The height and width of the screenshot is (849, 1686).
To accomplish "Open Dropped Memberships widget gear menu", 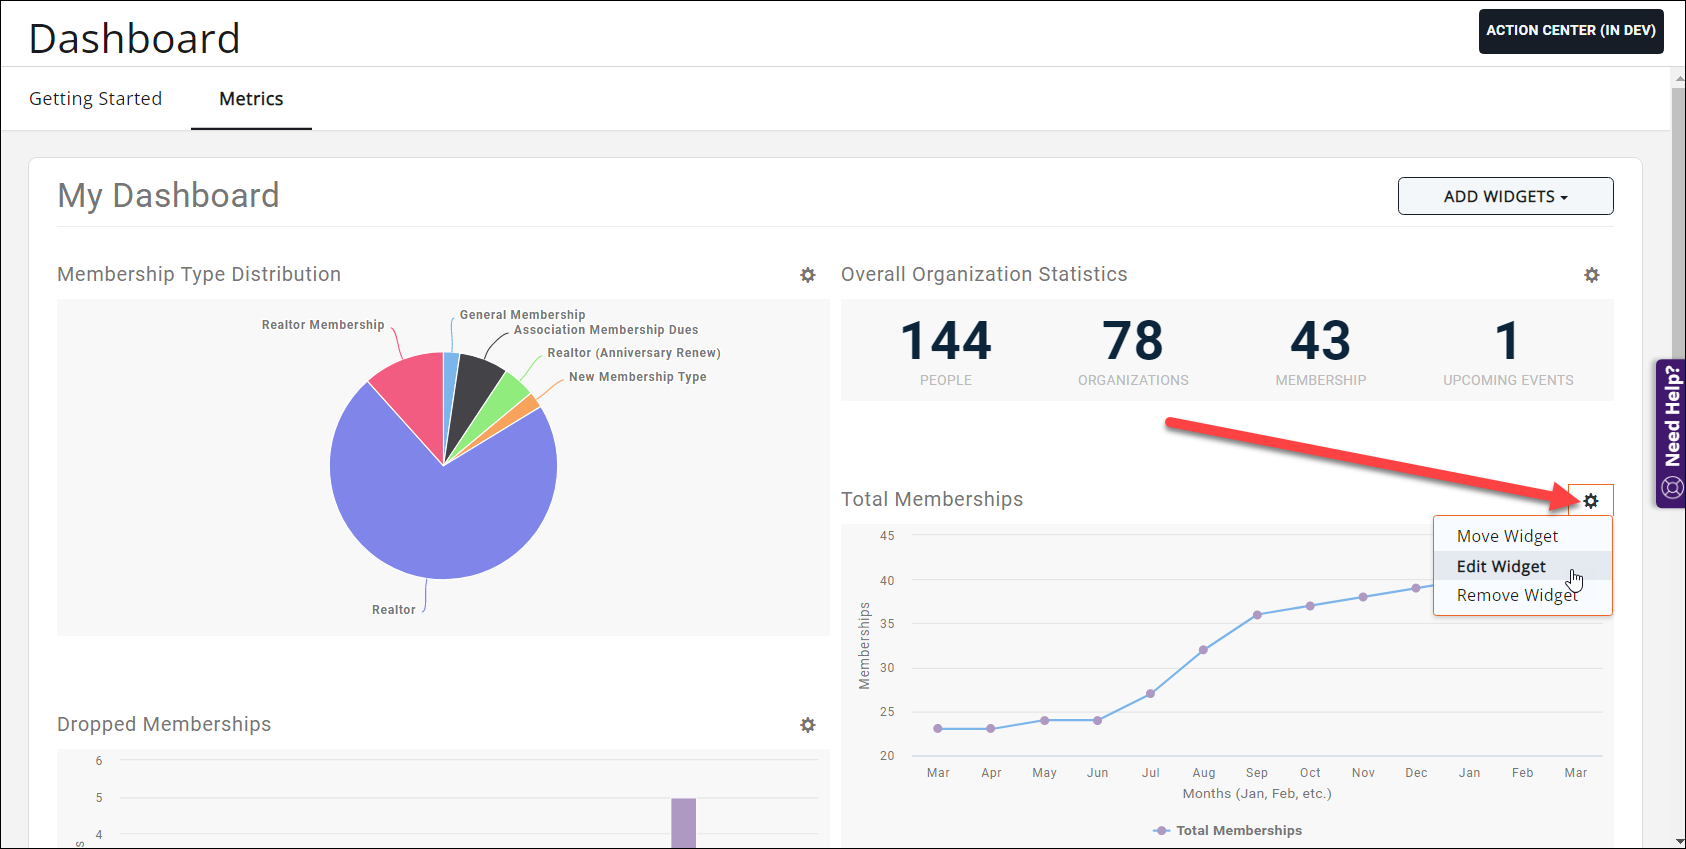I will click(x=808, y=725).
